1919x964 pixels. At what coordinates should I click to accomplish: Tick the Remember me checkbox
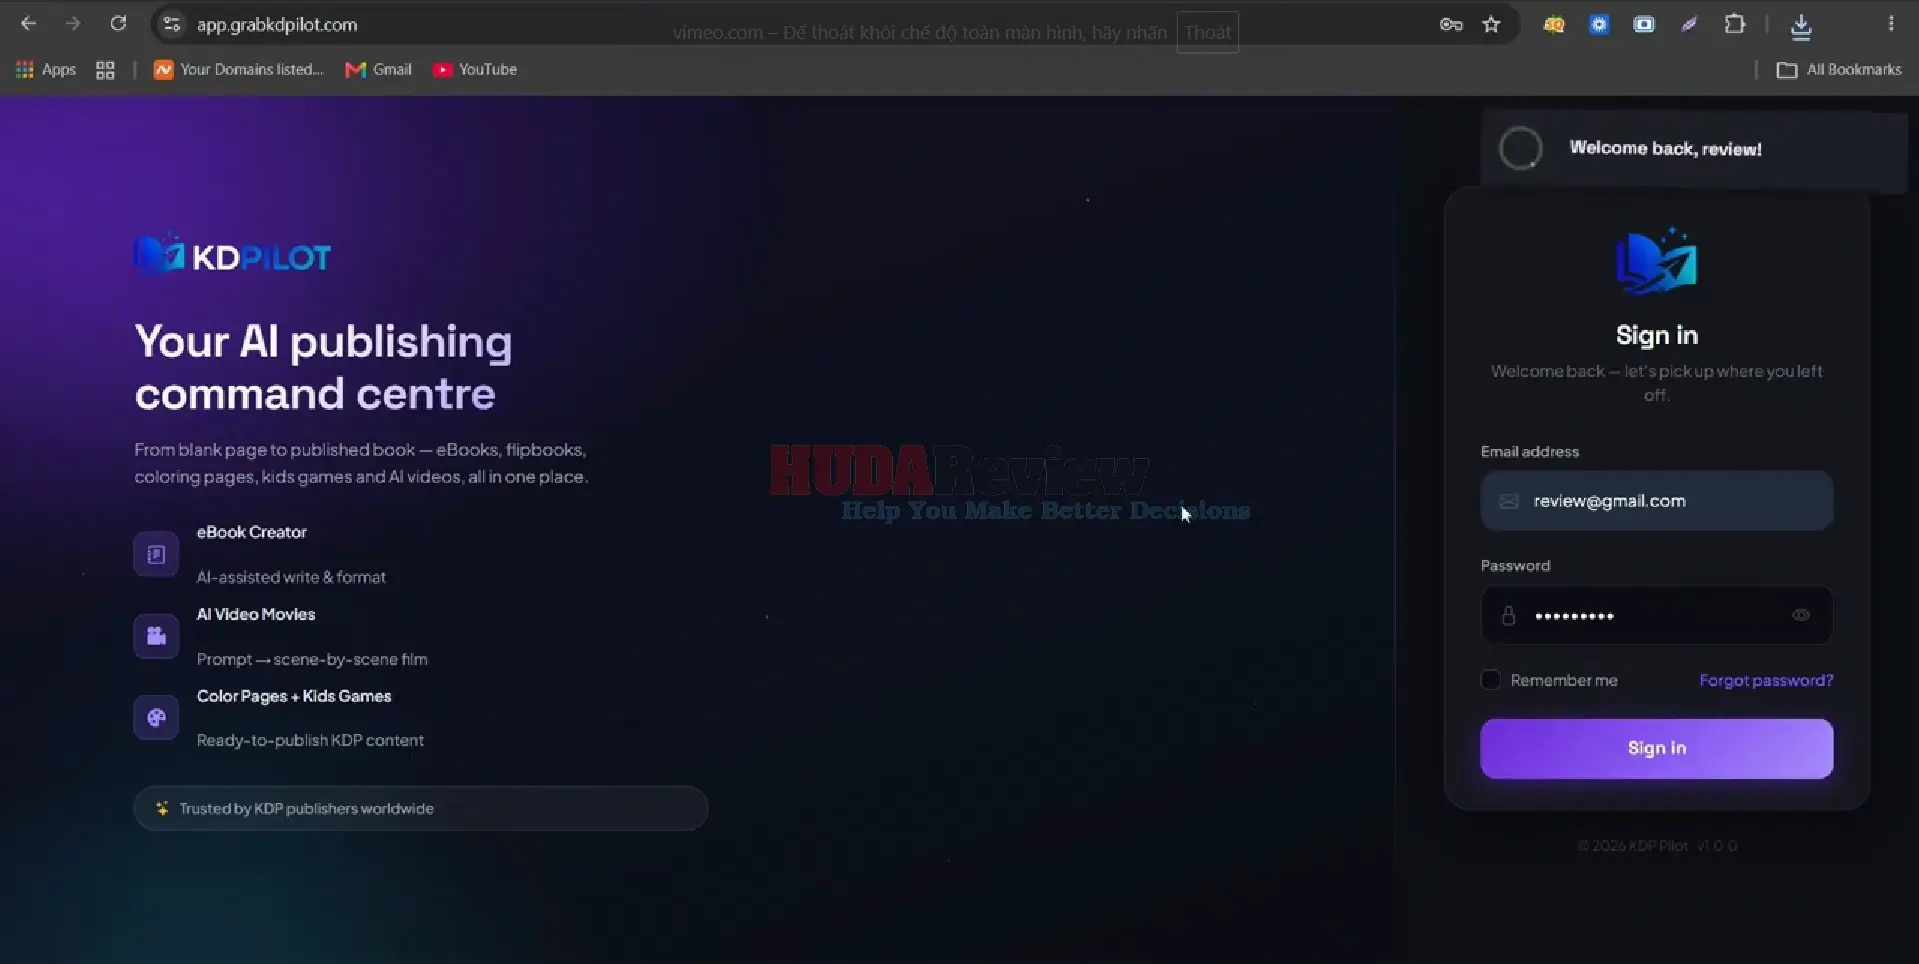[x=1490, y=680]
